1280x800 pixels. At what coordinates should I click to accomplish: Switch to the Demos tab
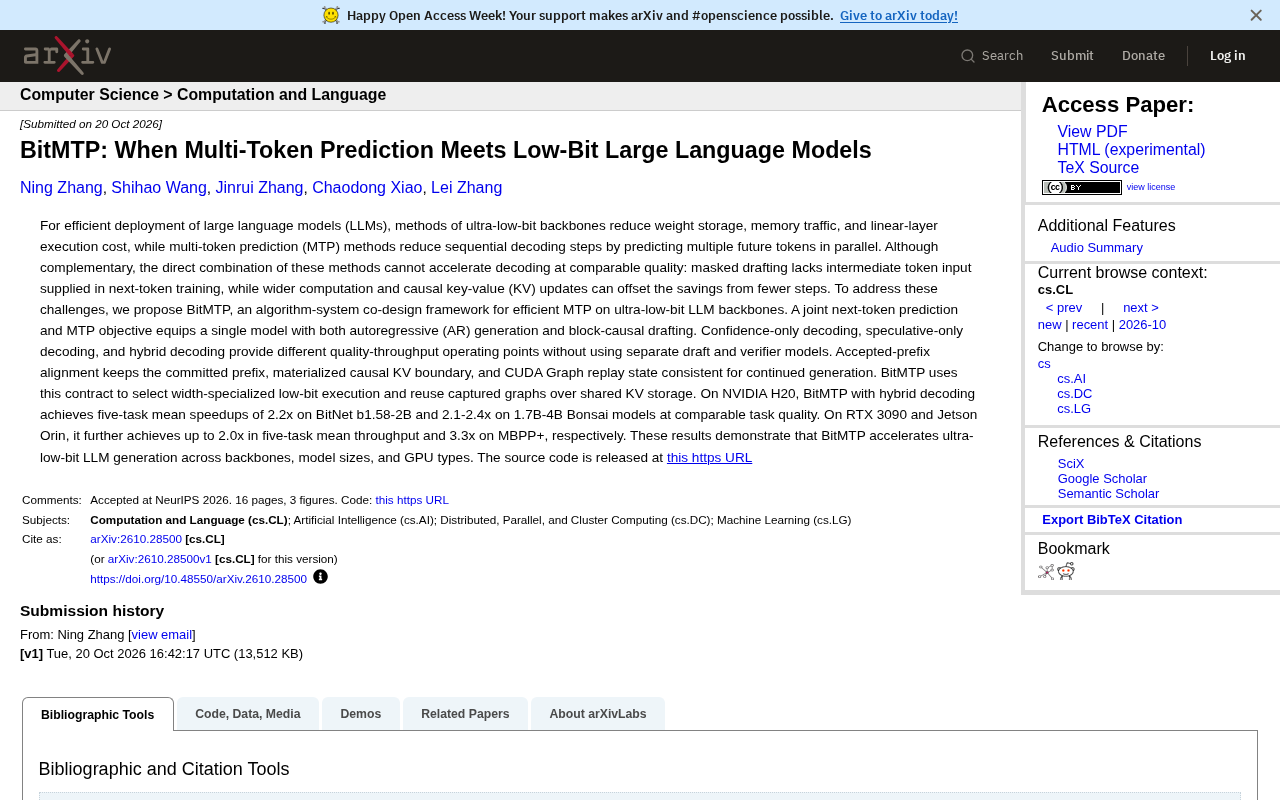click(x=360, y=714)
